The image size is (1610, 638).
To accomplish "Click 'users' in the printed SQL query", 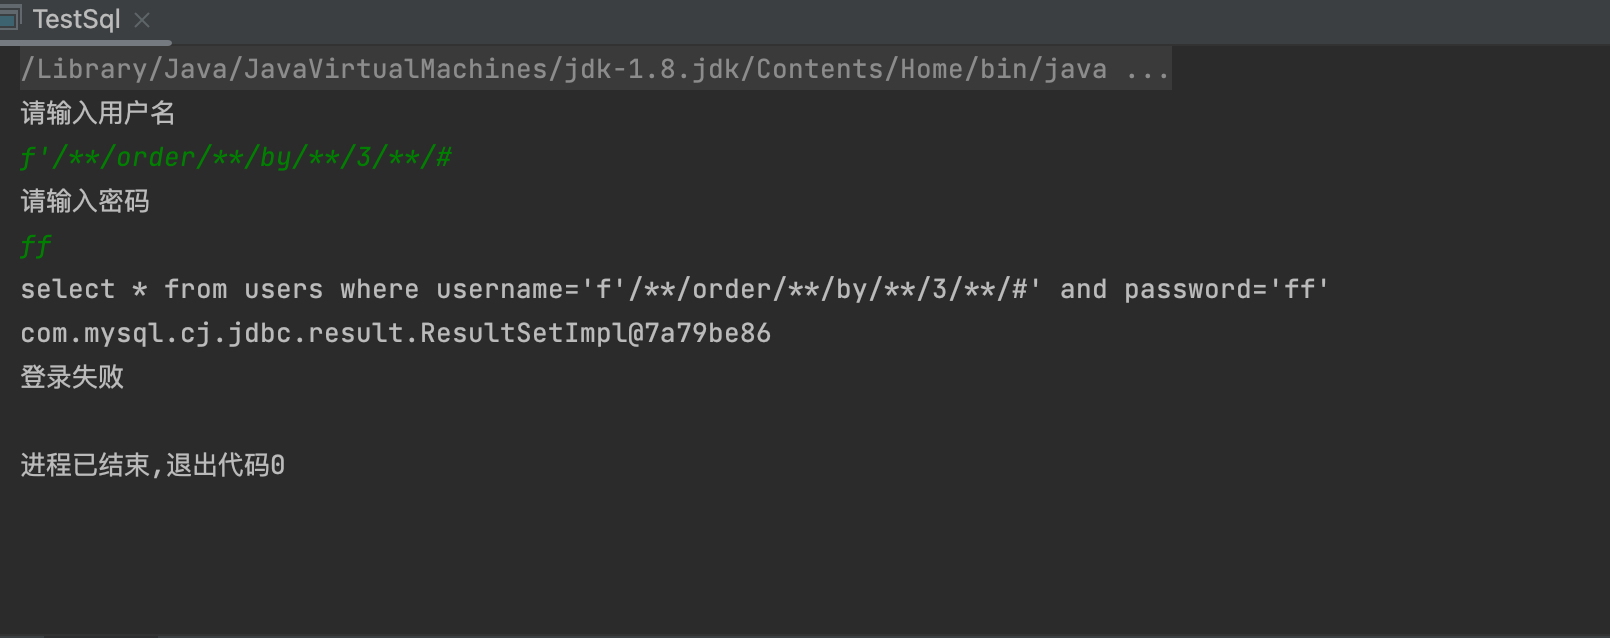I will coord(284,290).
